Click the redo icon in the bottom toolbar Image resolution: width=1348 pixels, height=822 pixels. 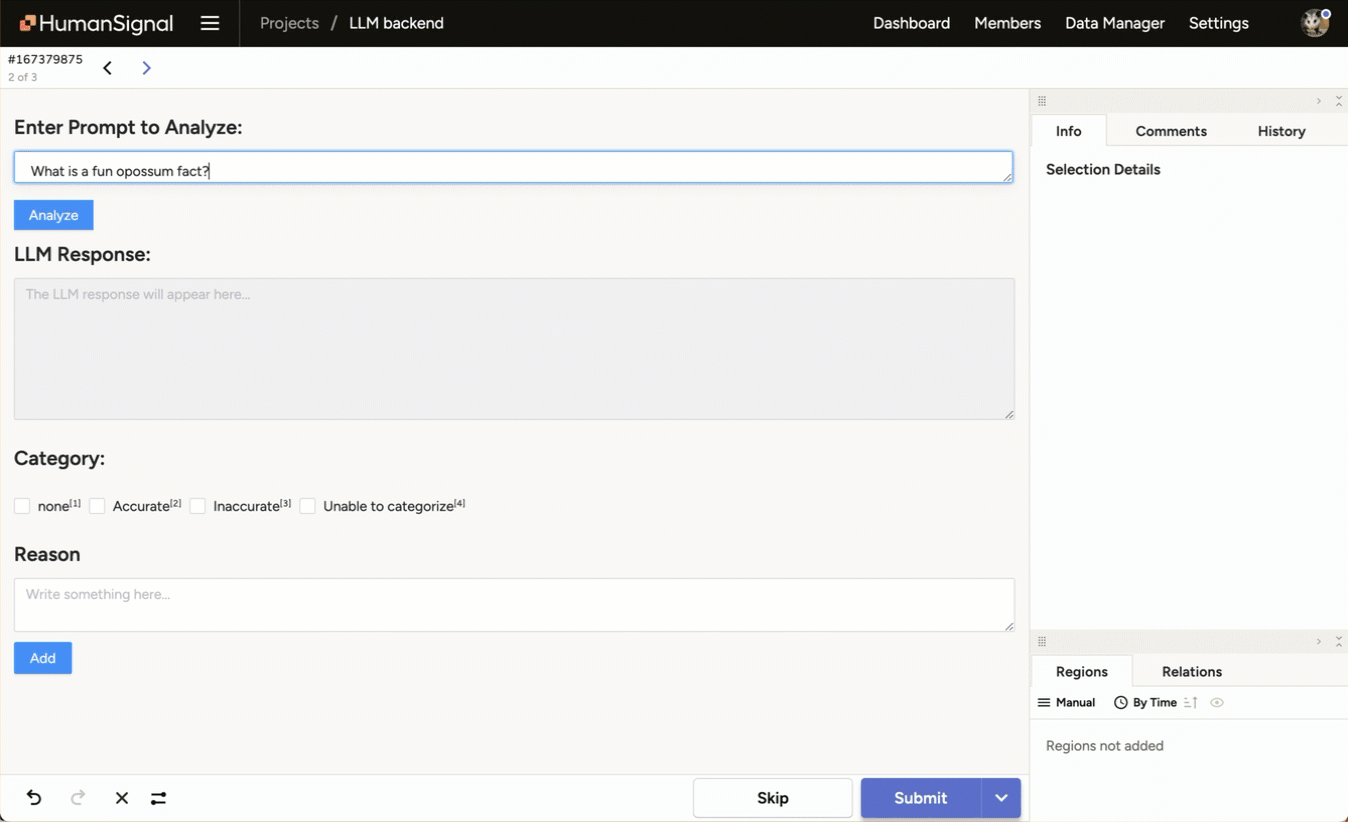coord(77,798)
